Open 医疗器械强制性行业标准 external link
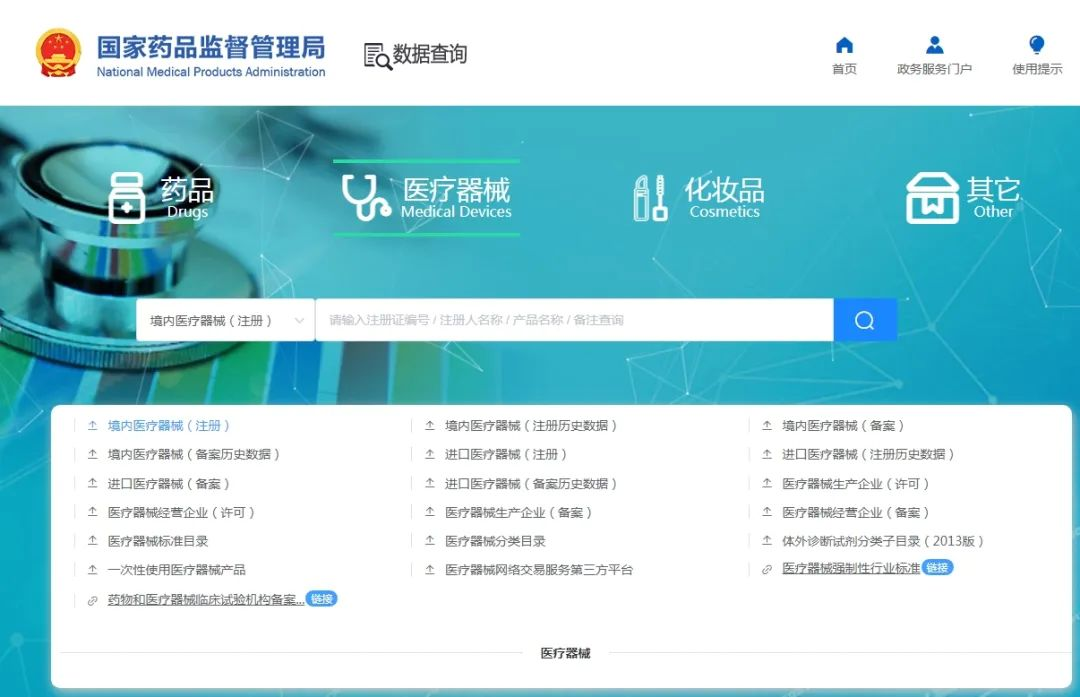Screen dimensions: 1080x697 pyautogui.click(x=850, y=569)
